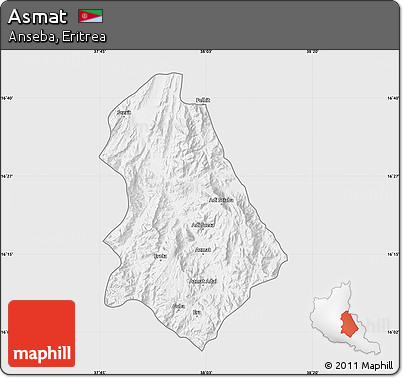This screenshot has width=403, height=378.
Task: Click the Asmat town label on map
Action: point(203,249)
